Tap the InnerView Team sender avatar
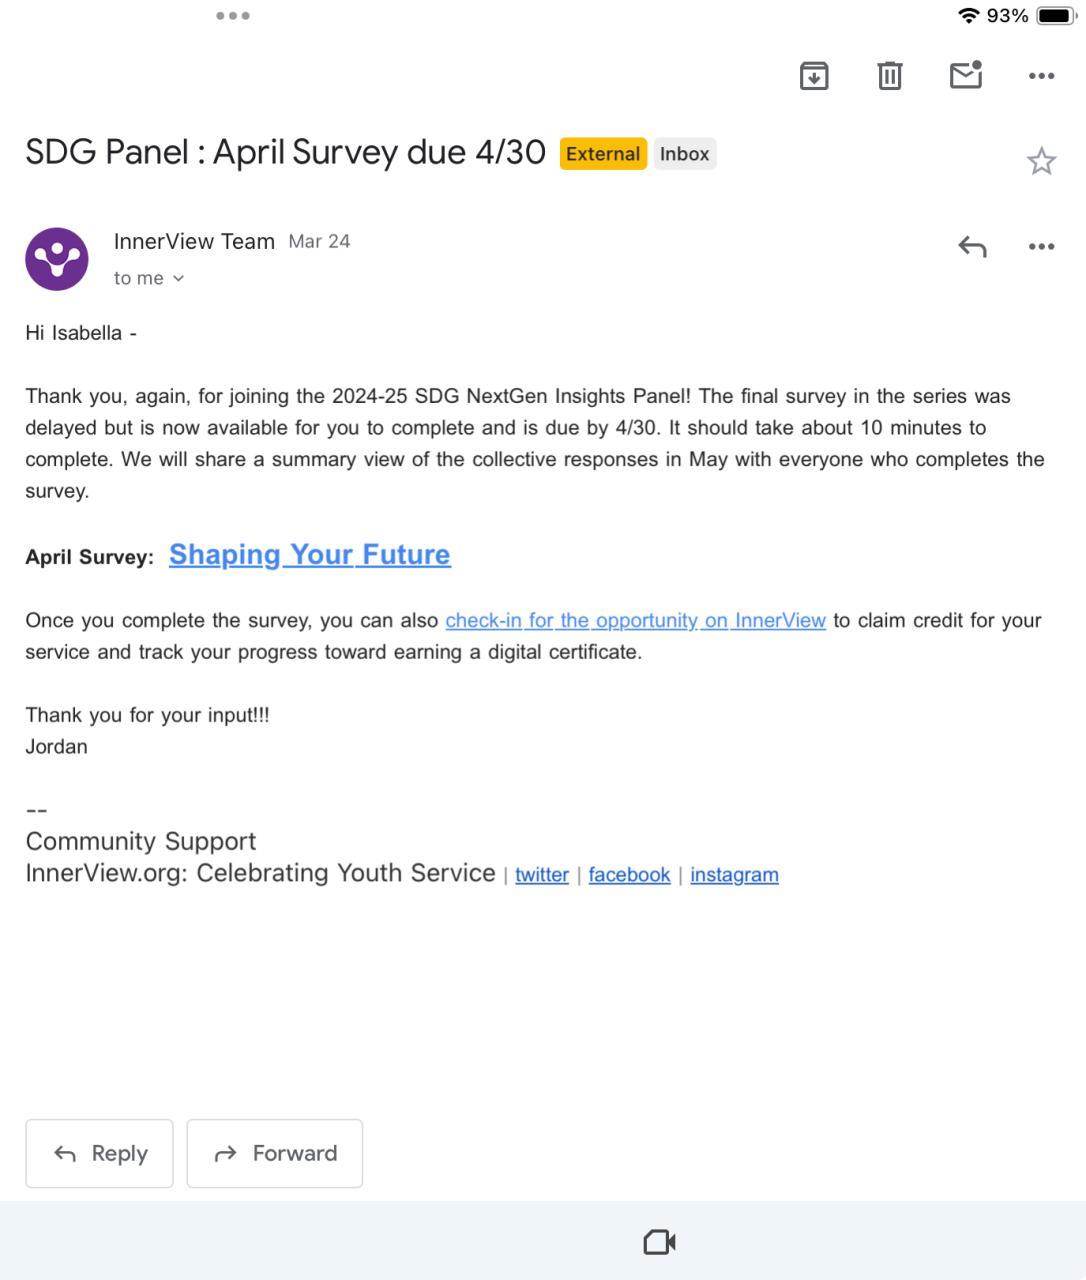 coord(57,259)
